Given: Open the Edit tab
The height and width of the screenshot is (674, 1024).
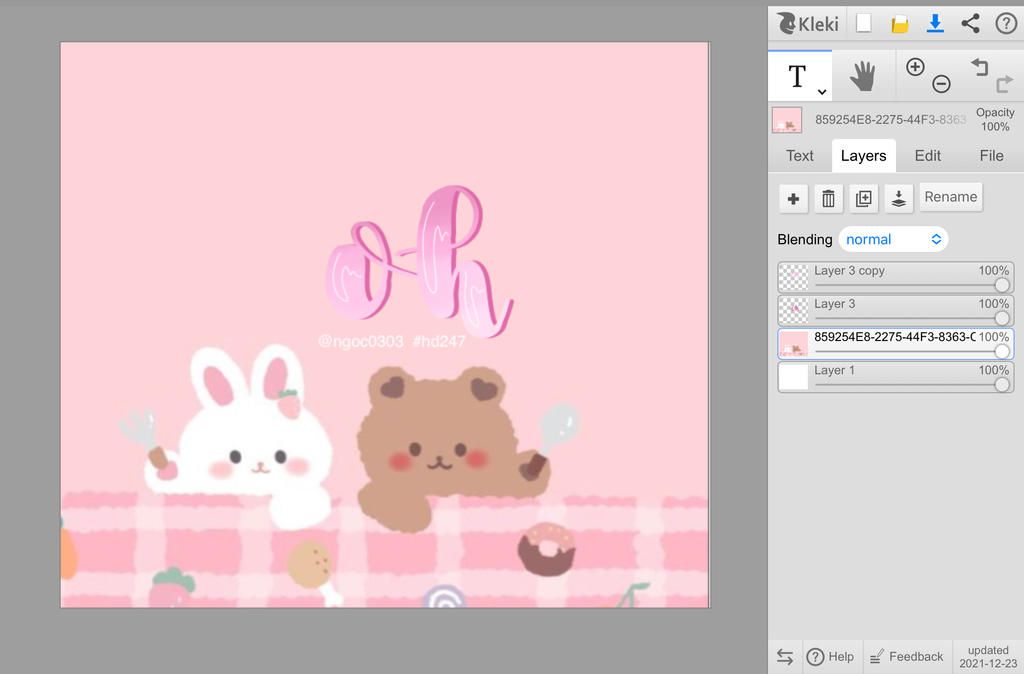Looking at the screenshot, I should click(x=927, y=156).
